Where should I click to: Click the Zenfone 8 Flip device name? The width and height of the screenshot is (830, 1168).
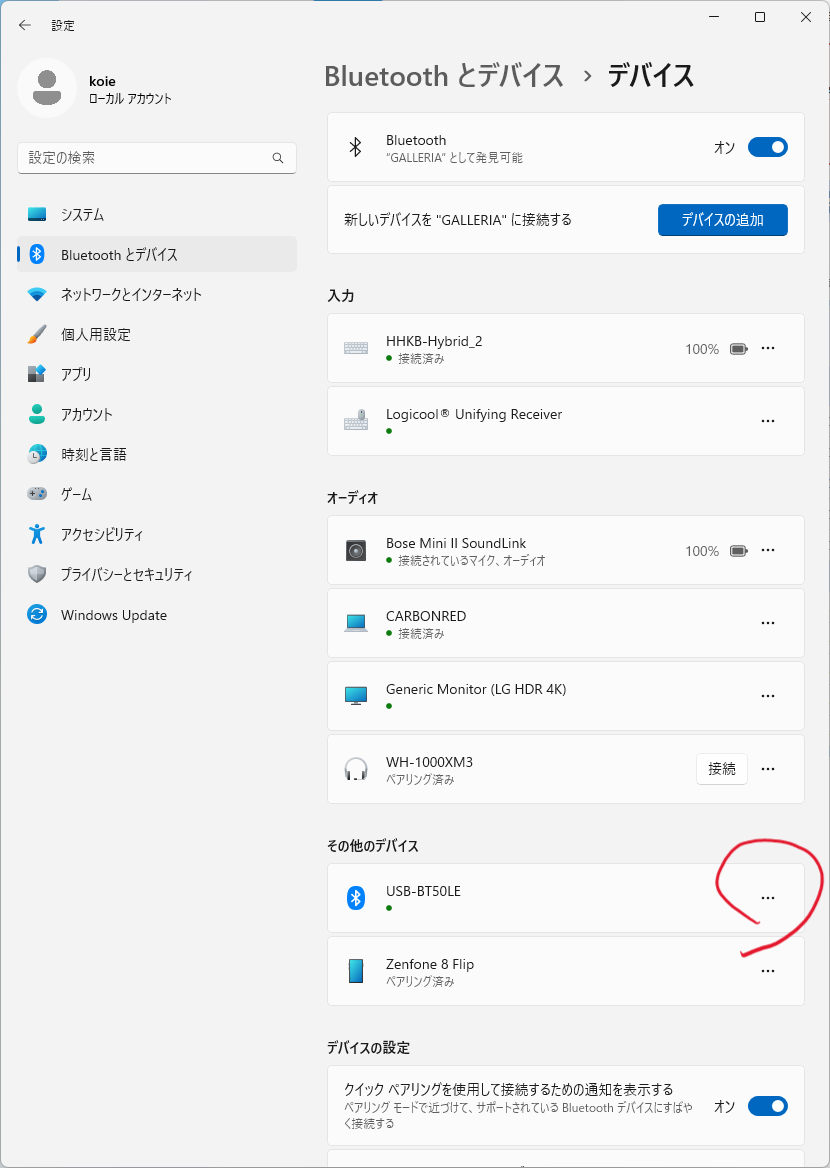(x=430, y=964)
